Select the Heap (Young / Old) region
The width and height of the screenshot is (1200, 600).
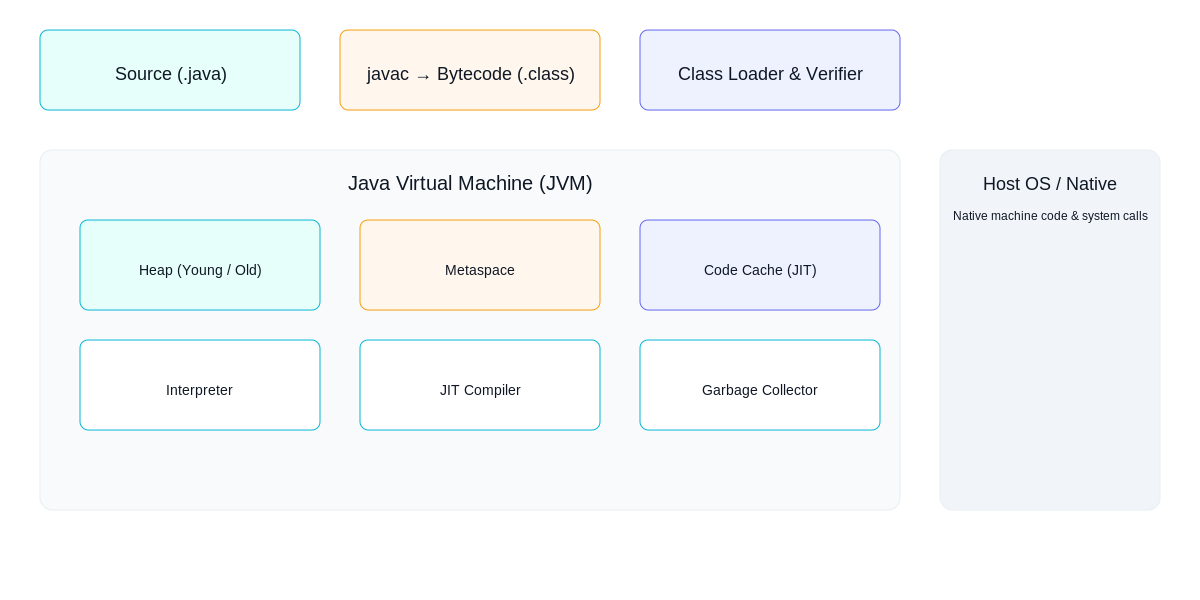click(x=200, y=265)
